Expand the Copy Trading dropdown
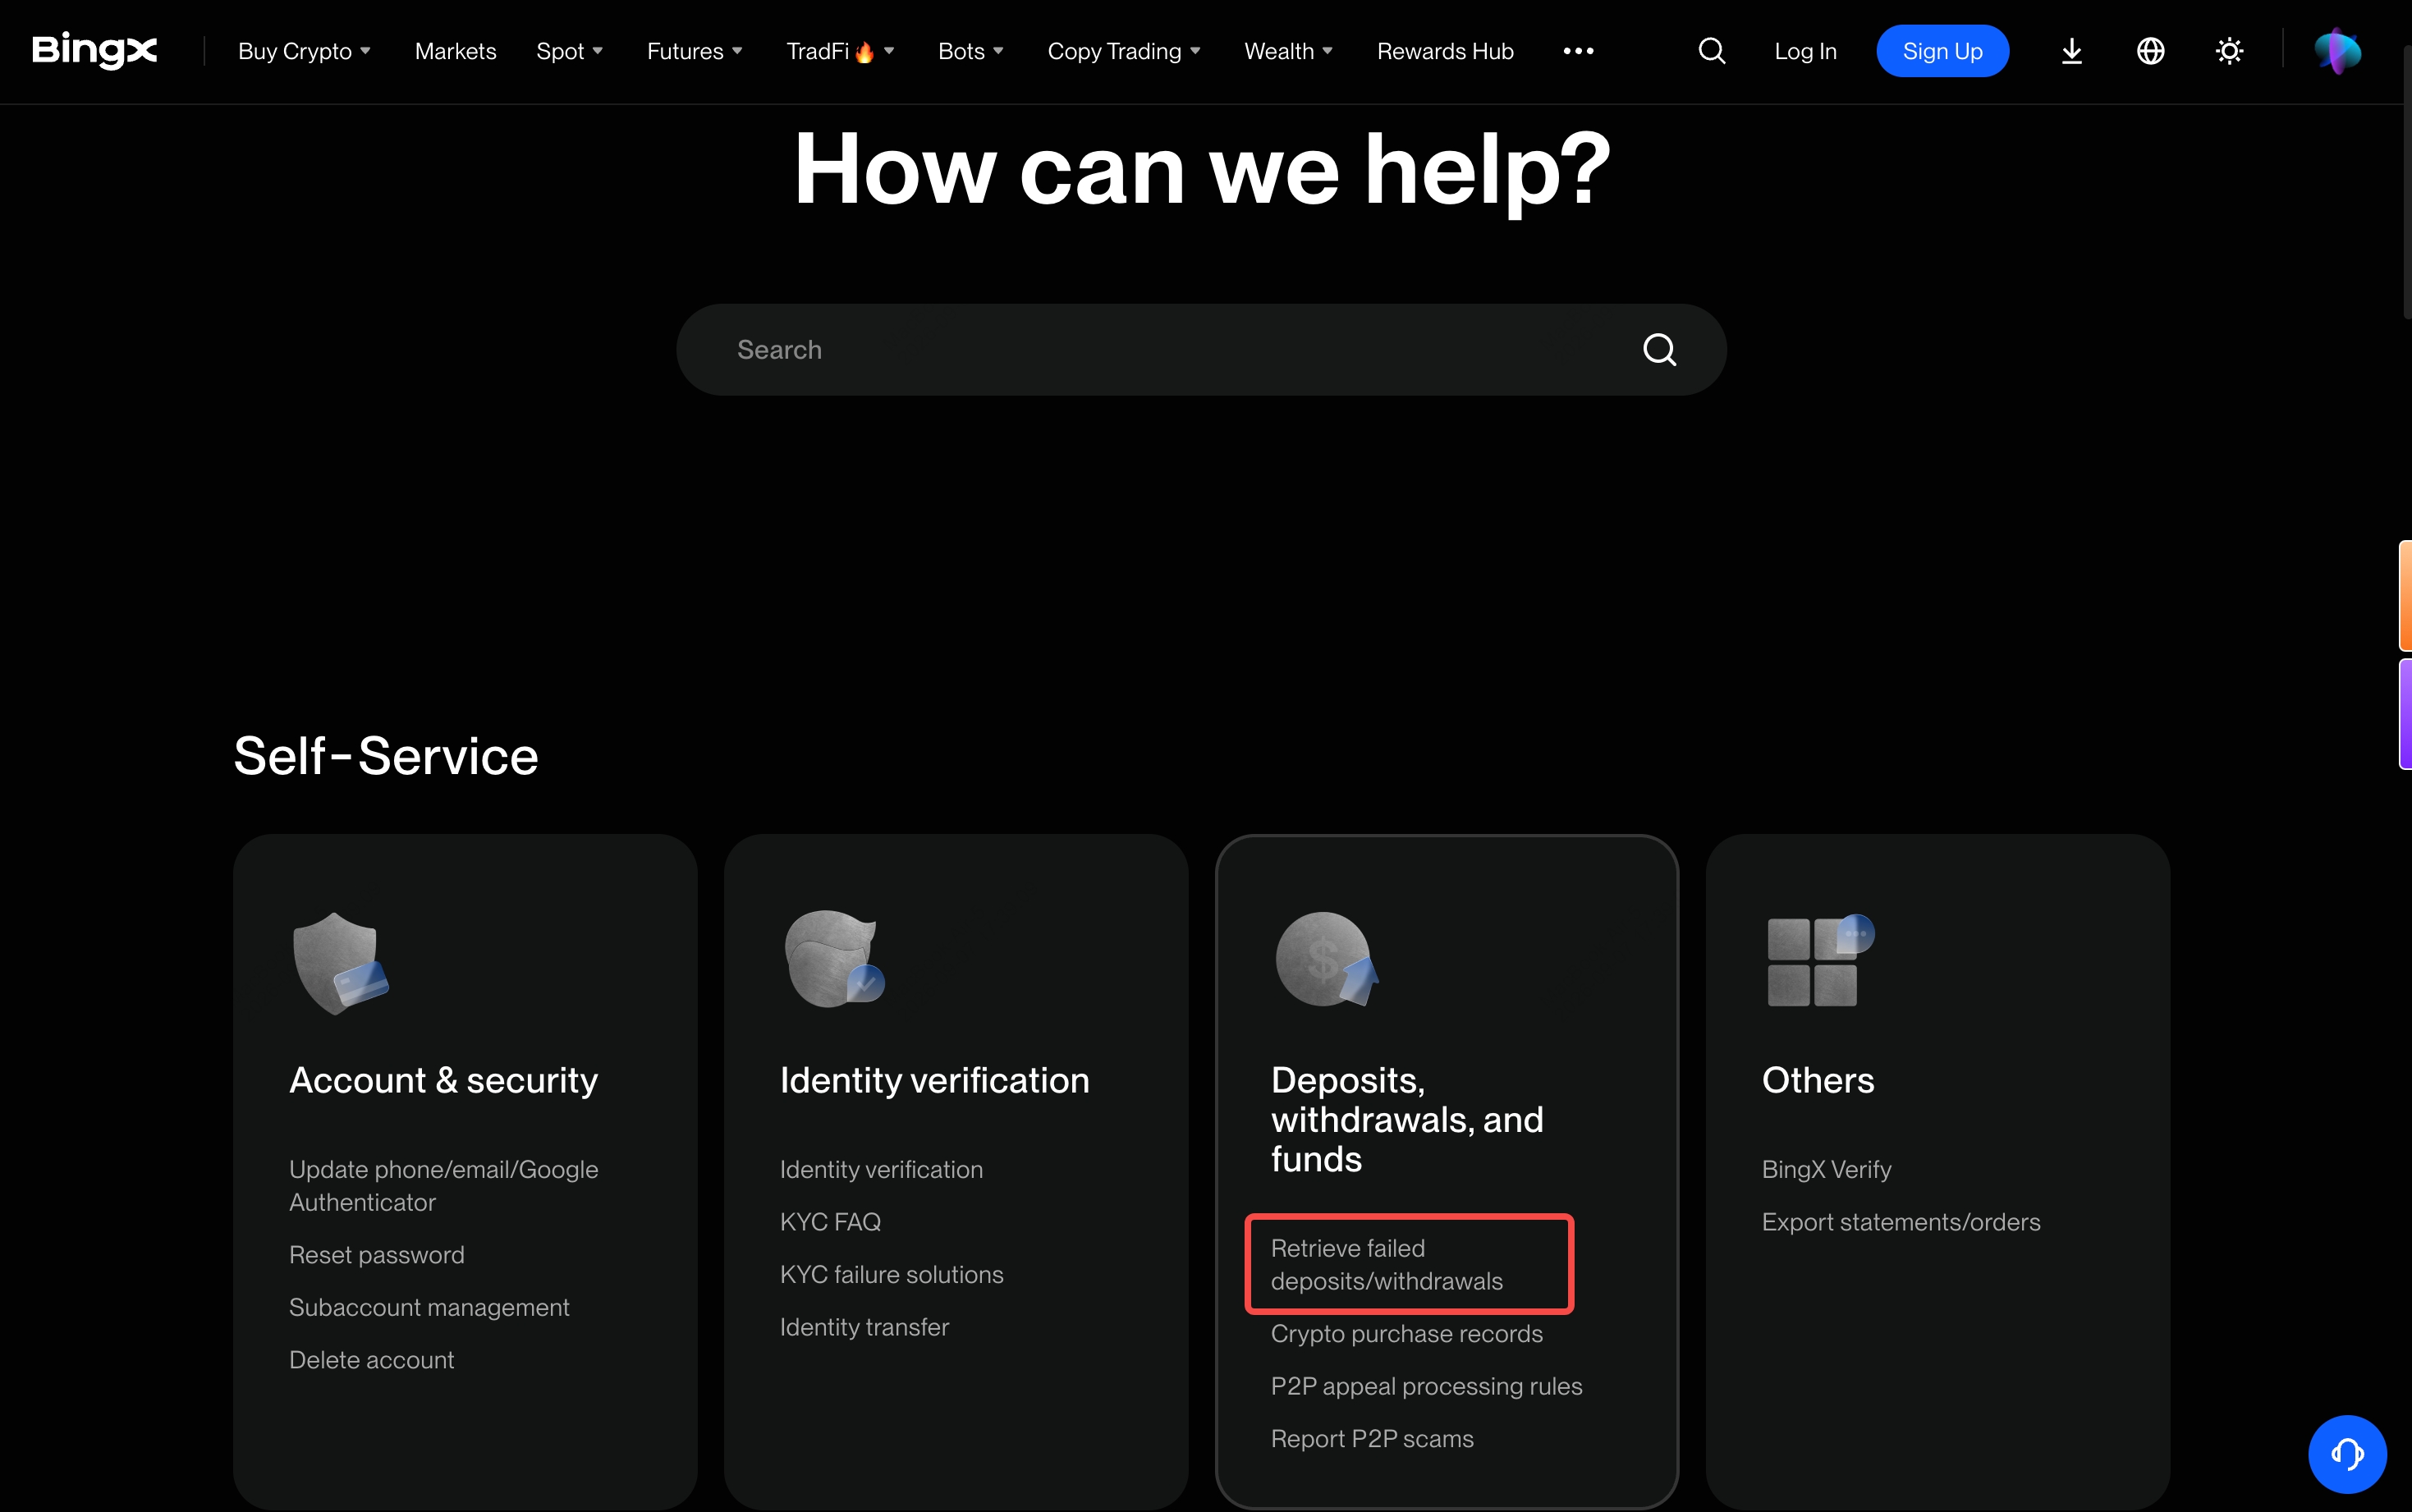This screenshot has height=1512, width=2412. click(1123, 51)
